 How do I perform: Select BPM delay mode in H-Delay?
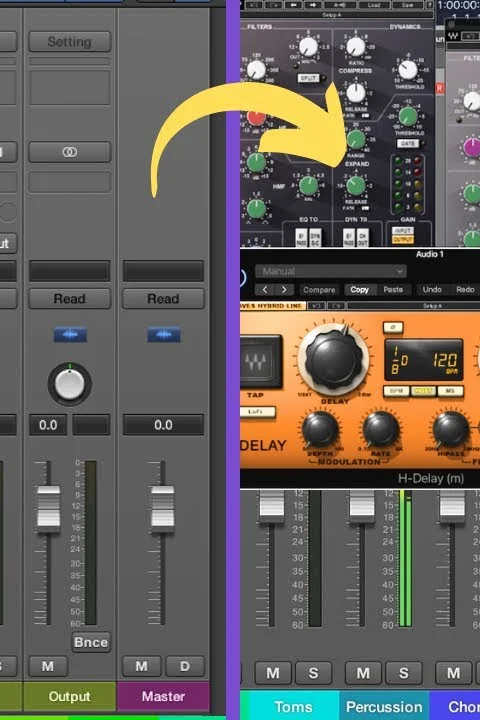pos(396,391)
